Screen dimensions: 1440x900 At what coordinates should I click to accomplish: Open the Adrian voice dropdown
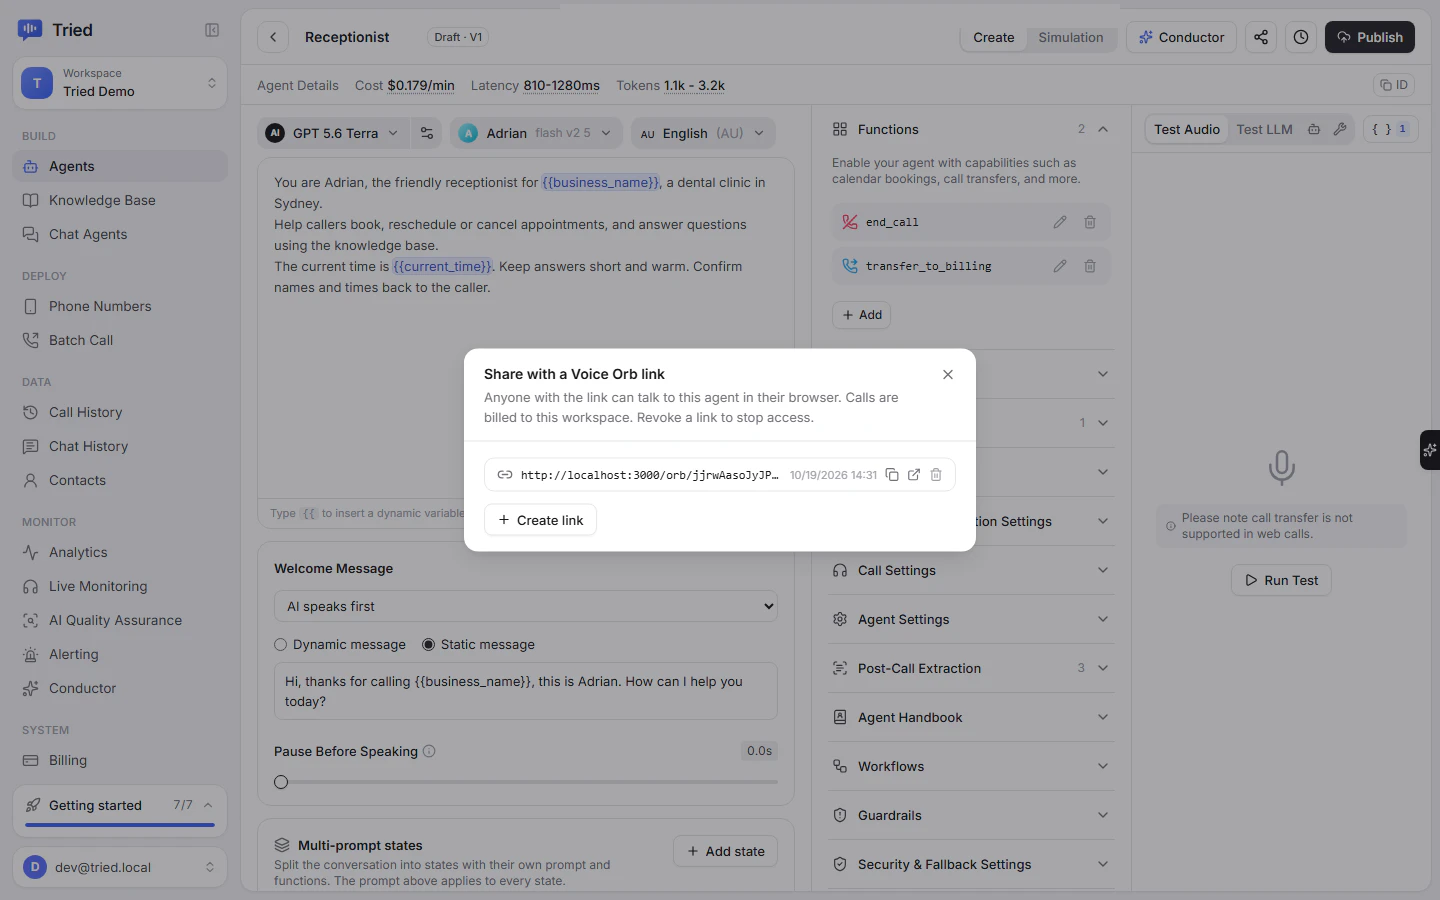tap(536, 133)
